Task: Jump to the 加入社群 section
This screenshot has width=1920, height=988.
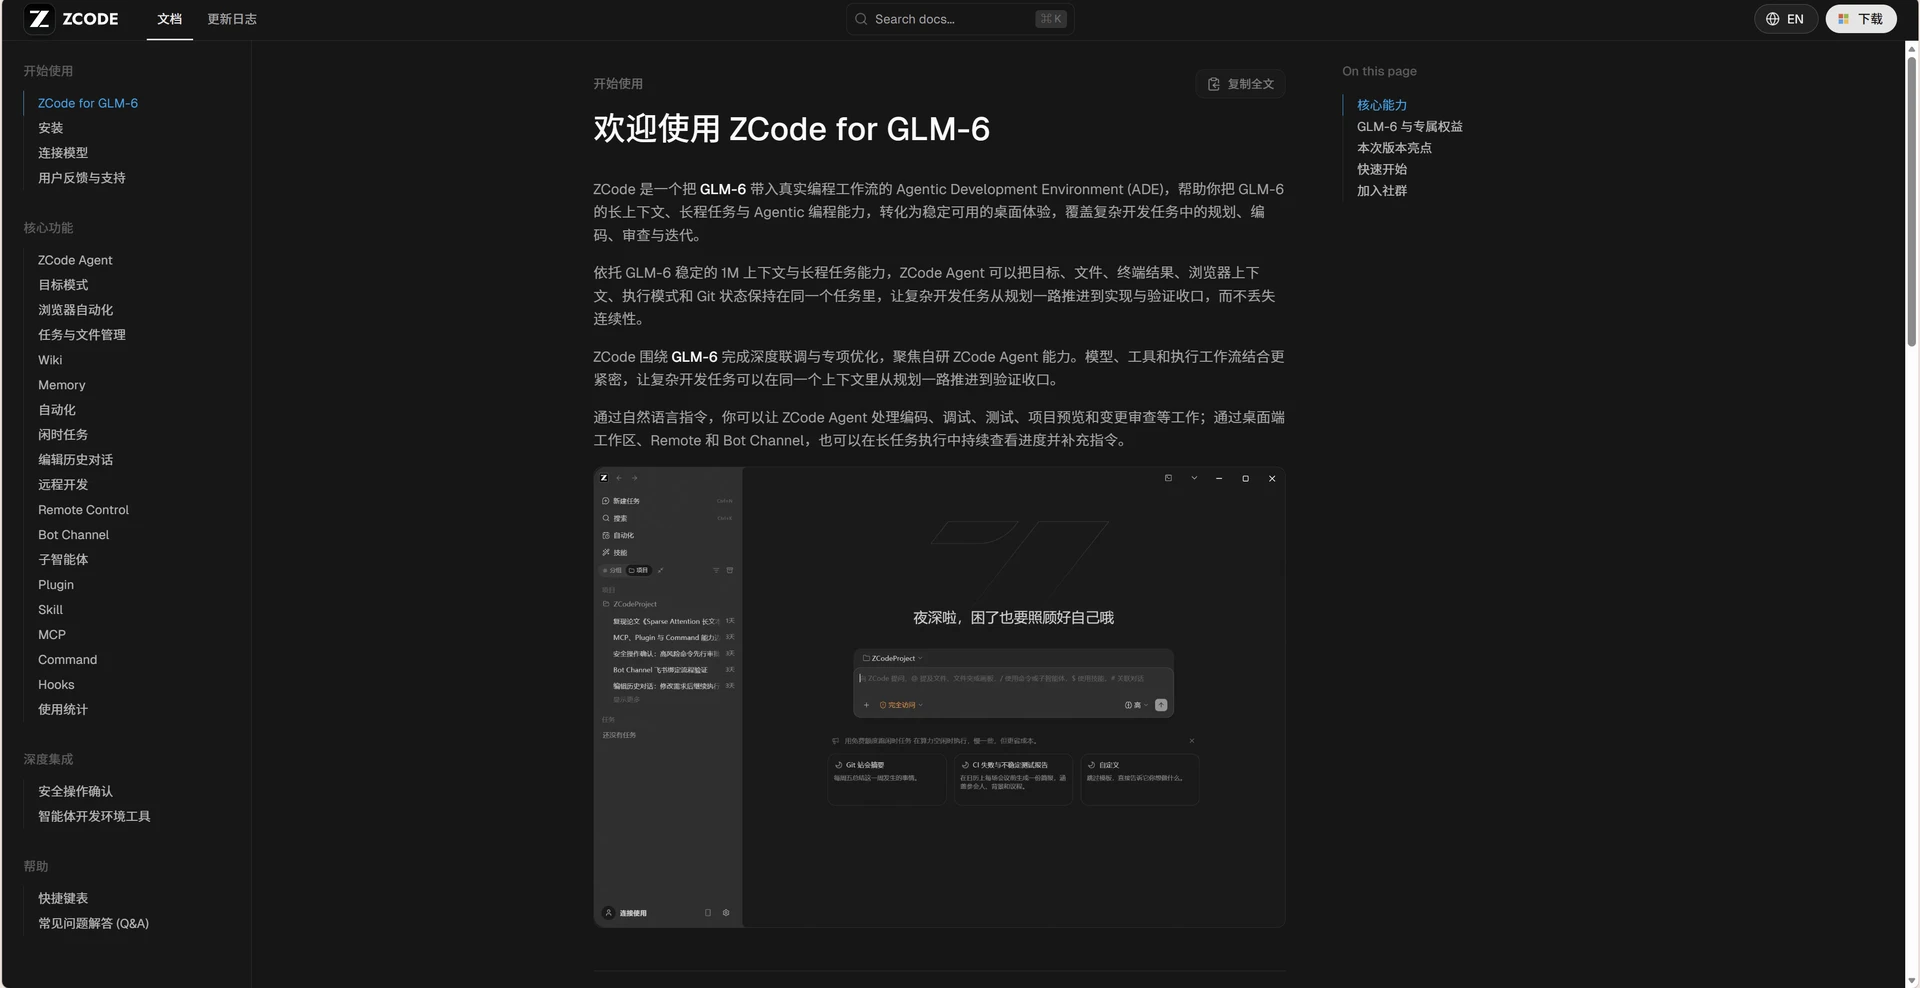Action: click(x=1382, y=191)
